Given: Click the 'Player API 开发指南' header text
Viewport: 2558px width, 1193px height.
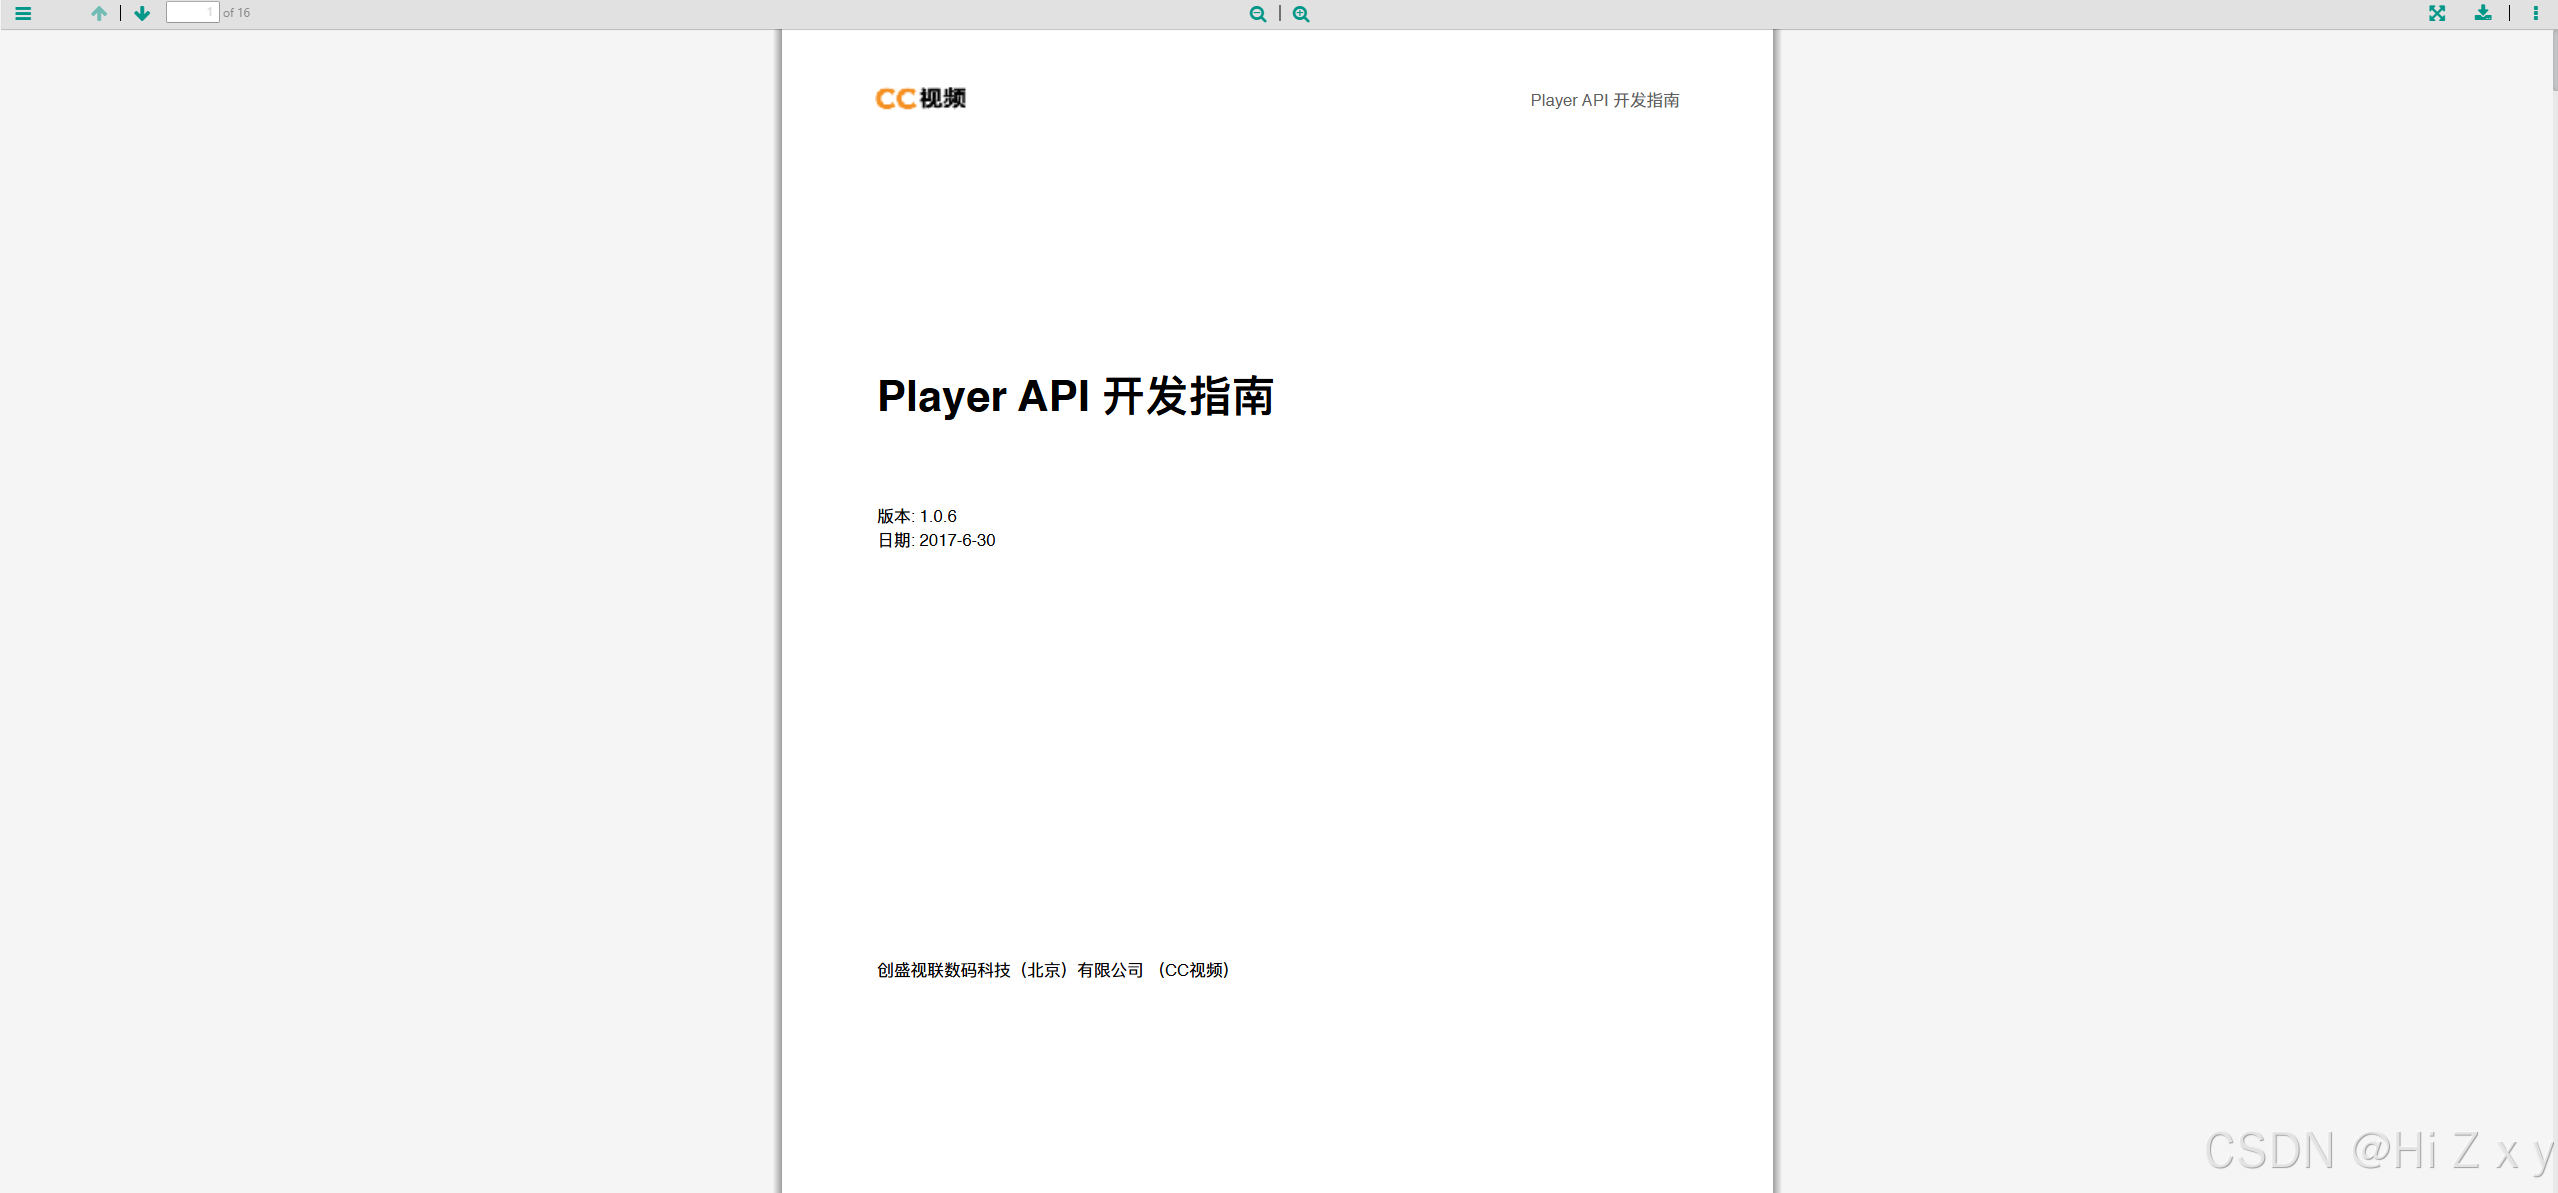Looking at the screenshot, I should tap(1604, 100).
